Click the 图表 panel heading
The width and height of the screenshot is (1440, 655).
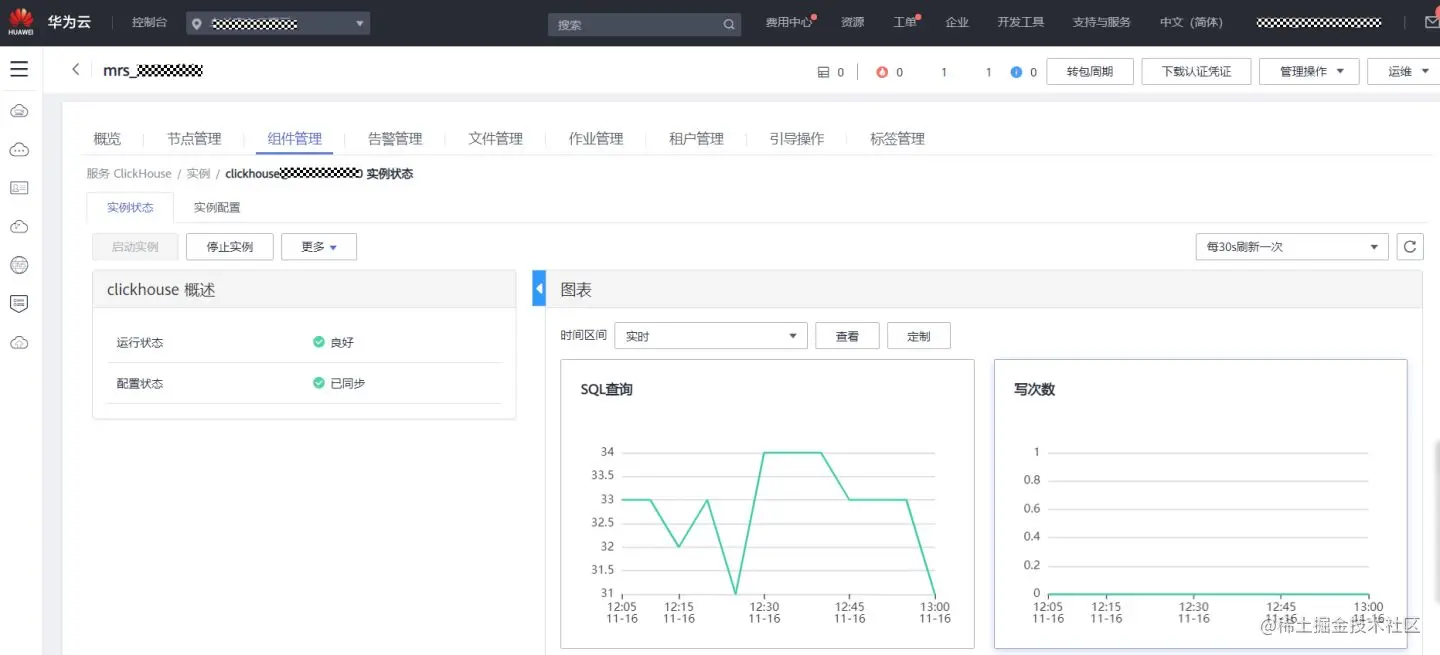coord(576,290)
